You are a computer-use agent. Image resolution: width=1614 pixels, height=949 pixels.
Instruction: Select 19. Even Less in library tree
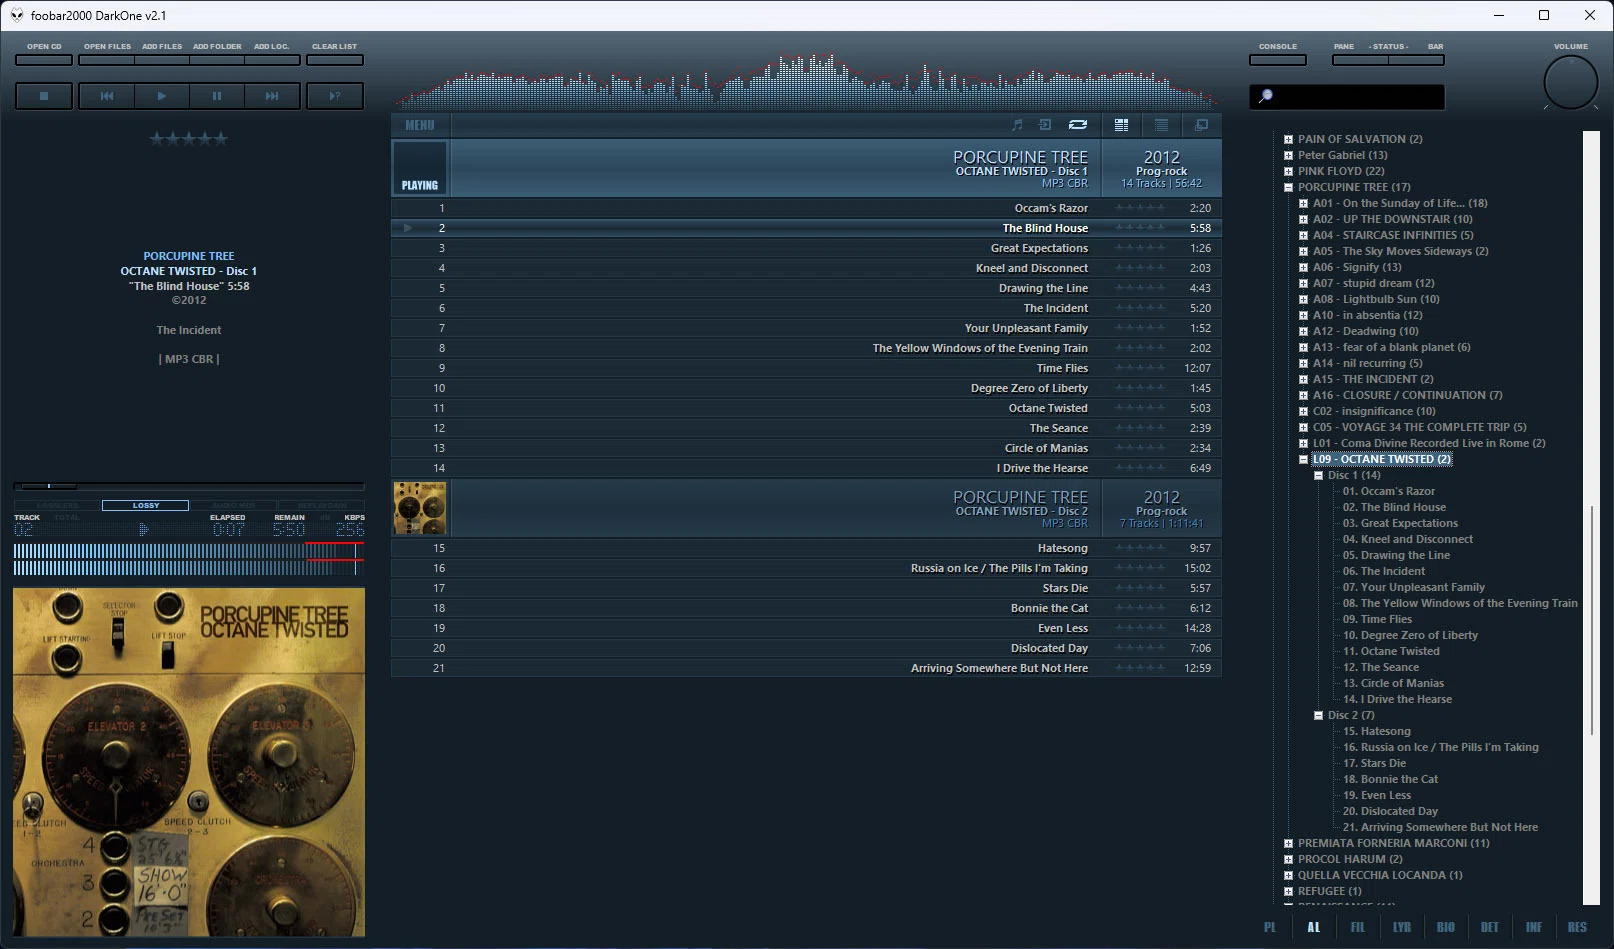pos(1377,795)
